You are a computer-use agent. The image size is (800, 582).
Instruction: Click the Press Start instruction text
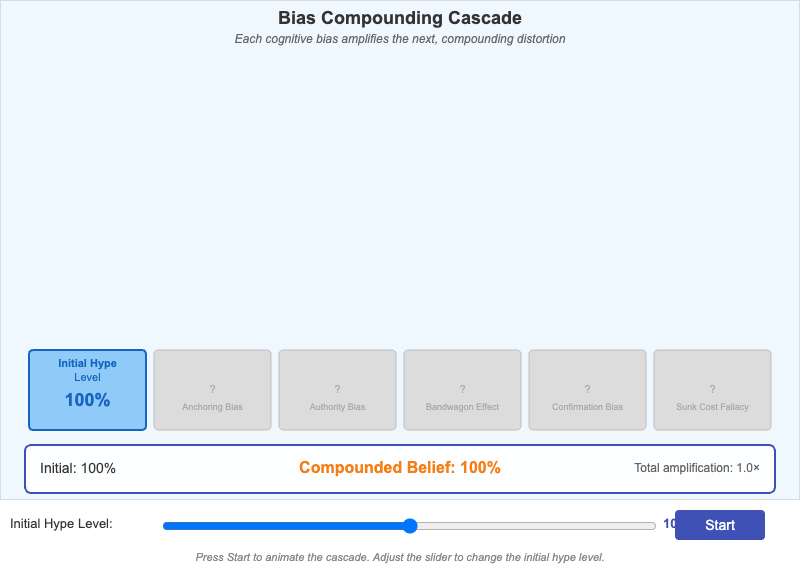[400, 558]
